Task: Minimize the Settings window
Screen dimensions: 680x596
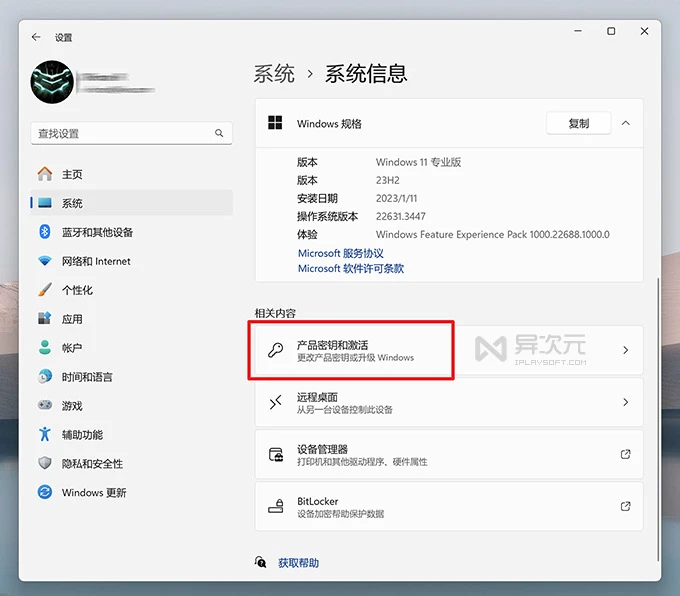Action: coord(578,31)
